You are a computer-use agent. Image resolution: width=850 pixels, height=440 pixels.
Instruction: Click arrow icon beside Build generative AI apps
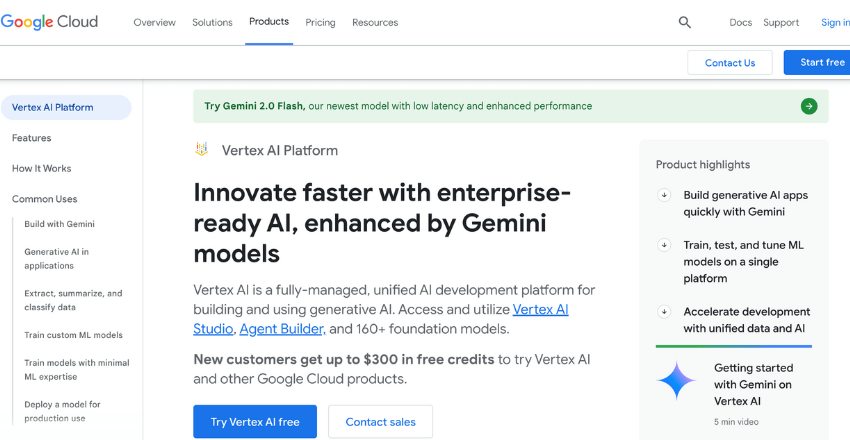[x=664, y=195]
